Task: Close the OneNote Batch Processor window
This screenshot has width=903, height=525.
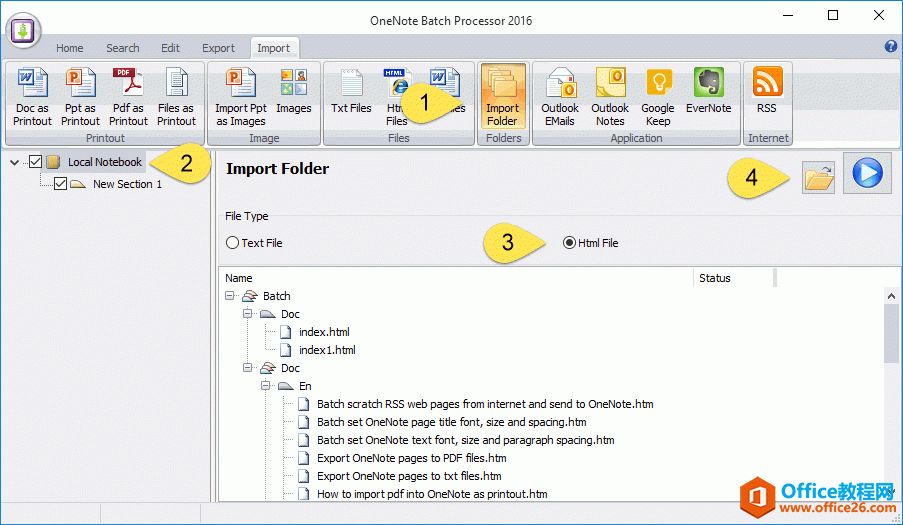Action: (x=878, y=16)
